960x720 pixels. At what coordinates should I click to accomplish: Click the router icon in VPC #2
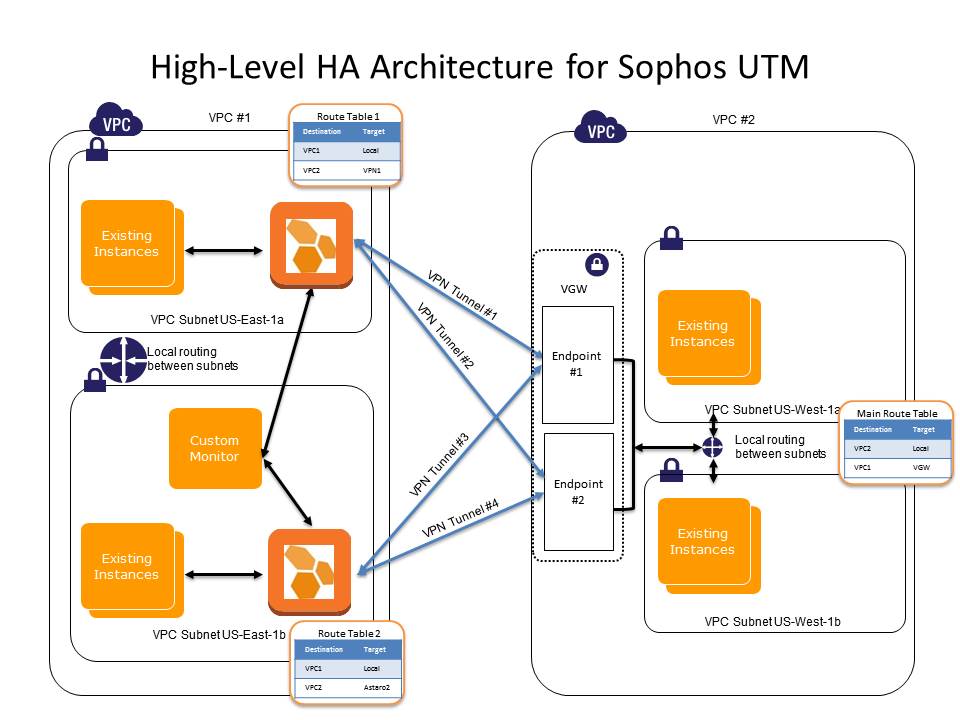[x=713, y=448]
